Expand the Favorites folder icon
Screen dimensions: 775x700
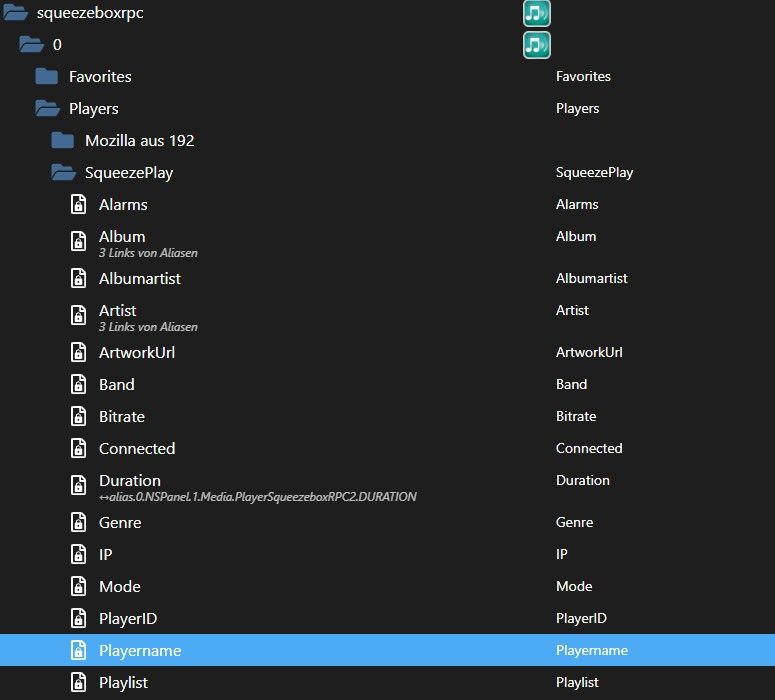47,77
